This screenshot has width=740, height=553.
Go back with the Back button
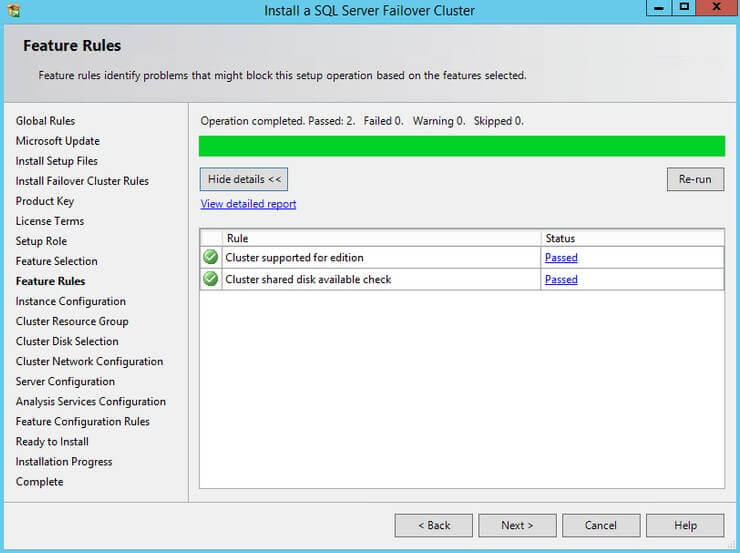434,525
